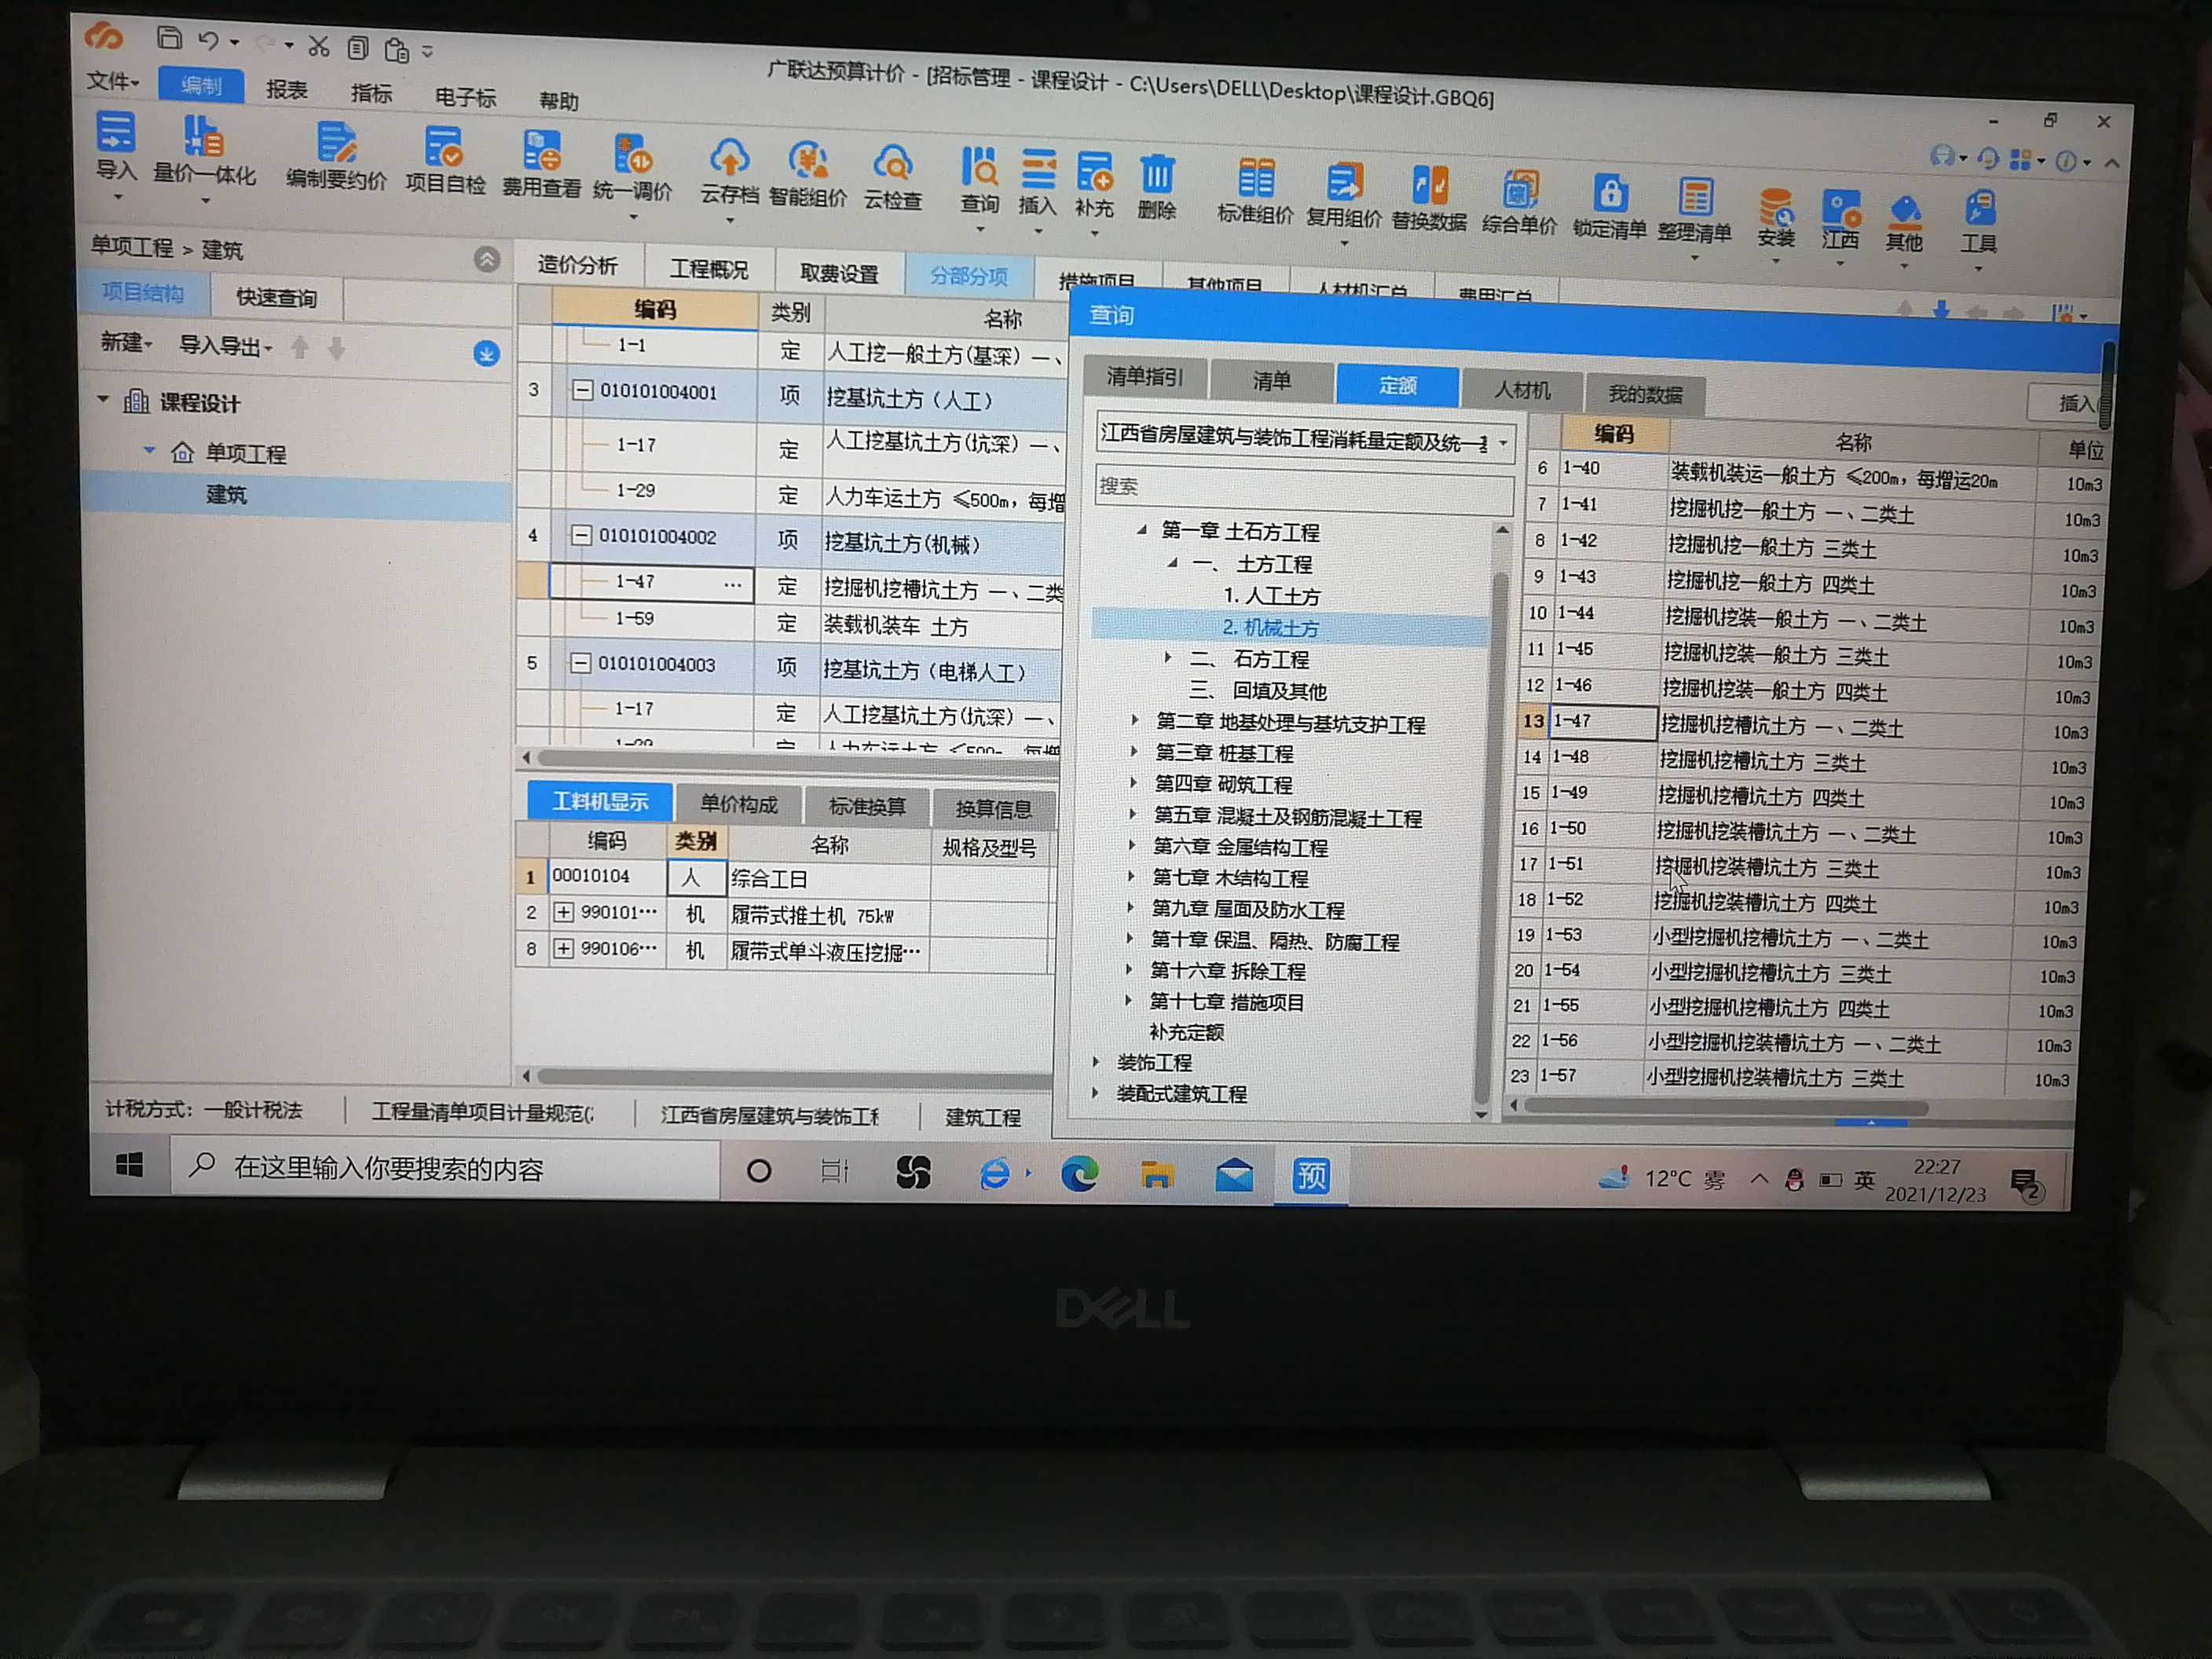Expand 第二章 地基处理与基坑支护工程
Image resolution: width=2212 pixels, height=1659 pixels.
click(1134, 719)
